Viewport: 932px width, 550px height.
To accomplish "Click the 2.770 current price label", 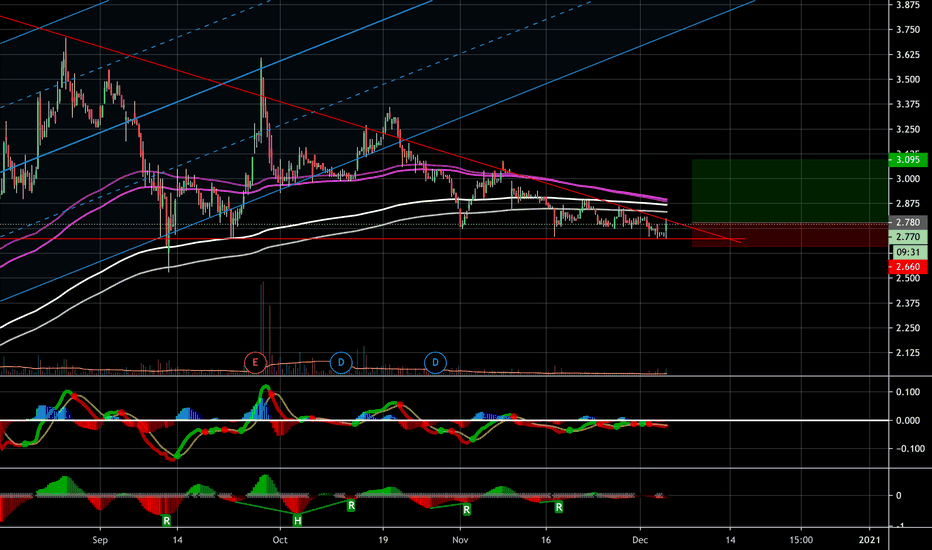I will coord(908,237).
